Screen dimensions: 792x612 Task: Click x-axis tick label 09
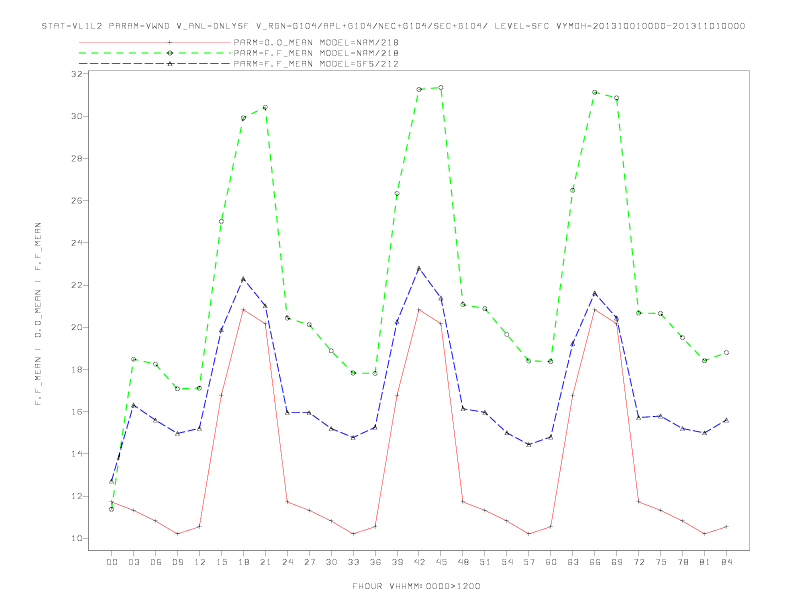click(177, 562)
